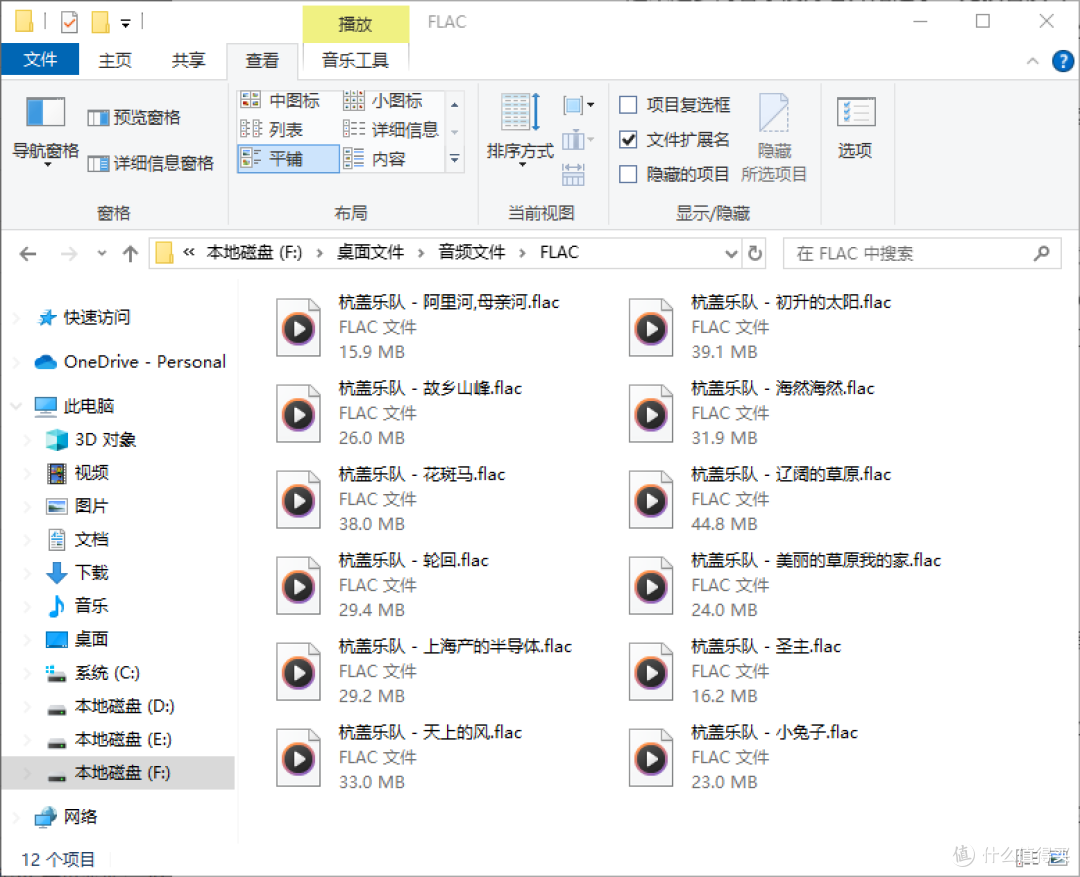Open the navigation pane options

click(45, 131)
